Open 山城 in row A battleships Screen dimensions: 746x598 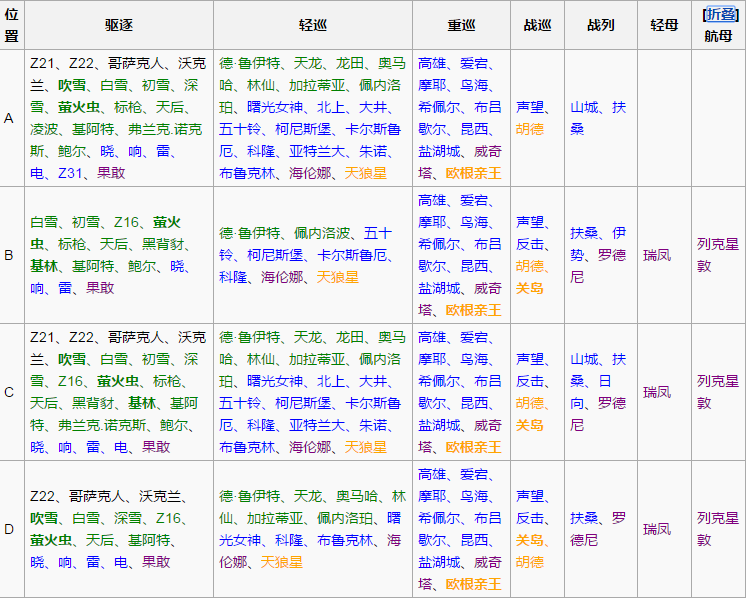584,107
